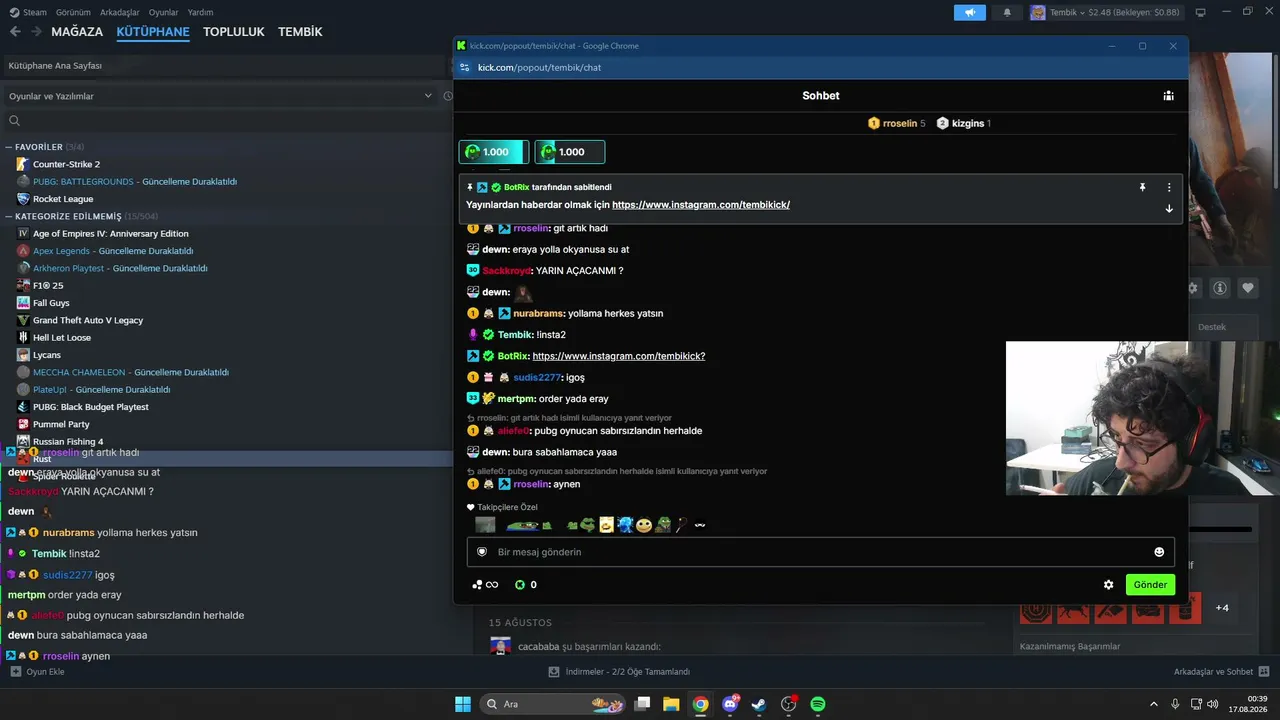The height and width of the screenshot is (720, 1280).
Task: Insert the yellow smiley follower emote
Action: [x=644, y=525]
